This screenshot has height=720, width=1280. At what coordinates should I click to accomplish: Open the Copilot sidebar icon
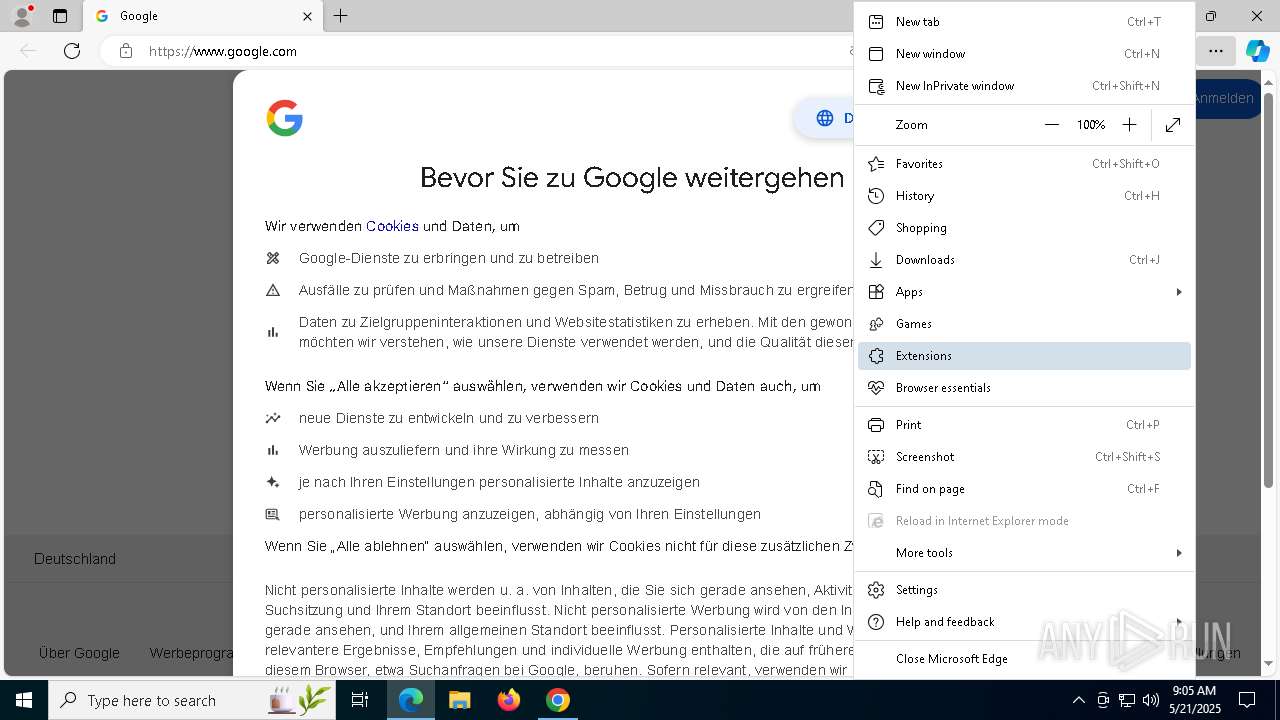[x=1257, y=51]
